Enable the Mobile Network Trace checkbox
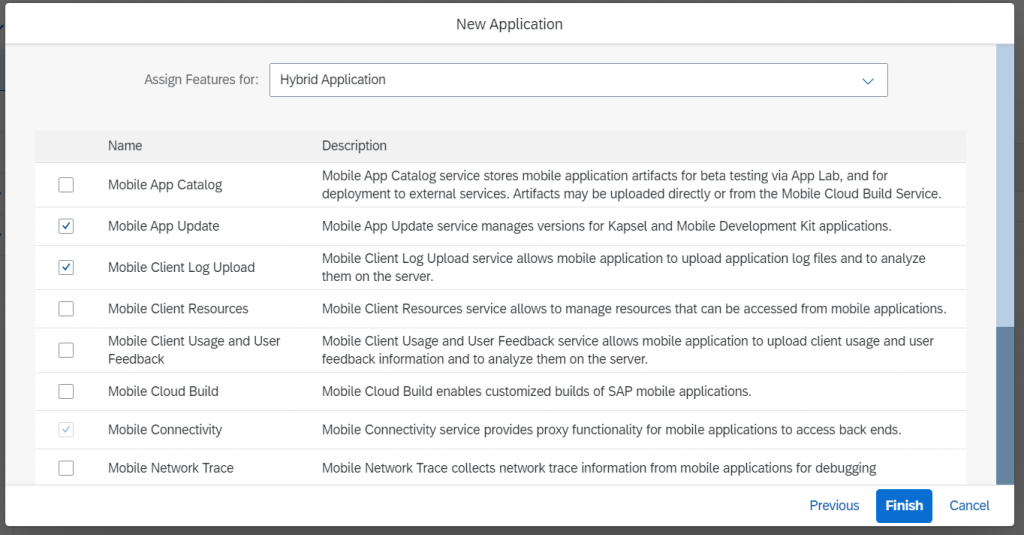Viewport: 1024px width, 535px height. coord(66,468)
